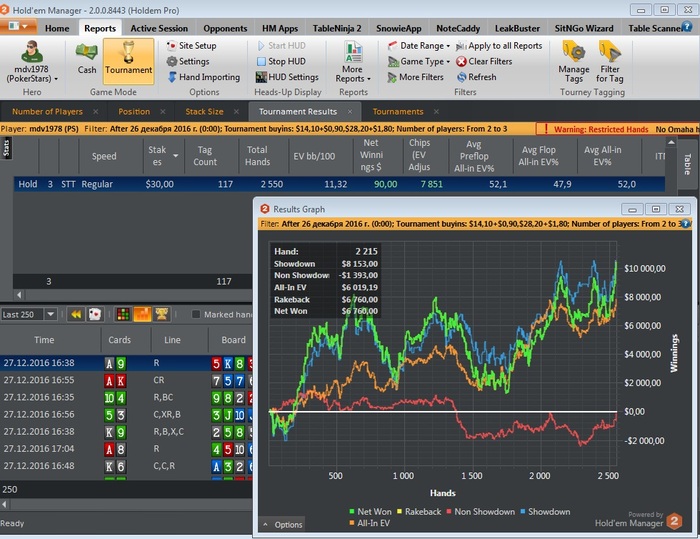Screen dimensions: 700x539
Task: Toggle the Marked hands checkbox
Action: point(196,314)
